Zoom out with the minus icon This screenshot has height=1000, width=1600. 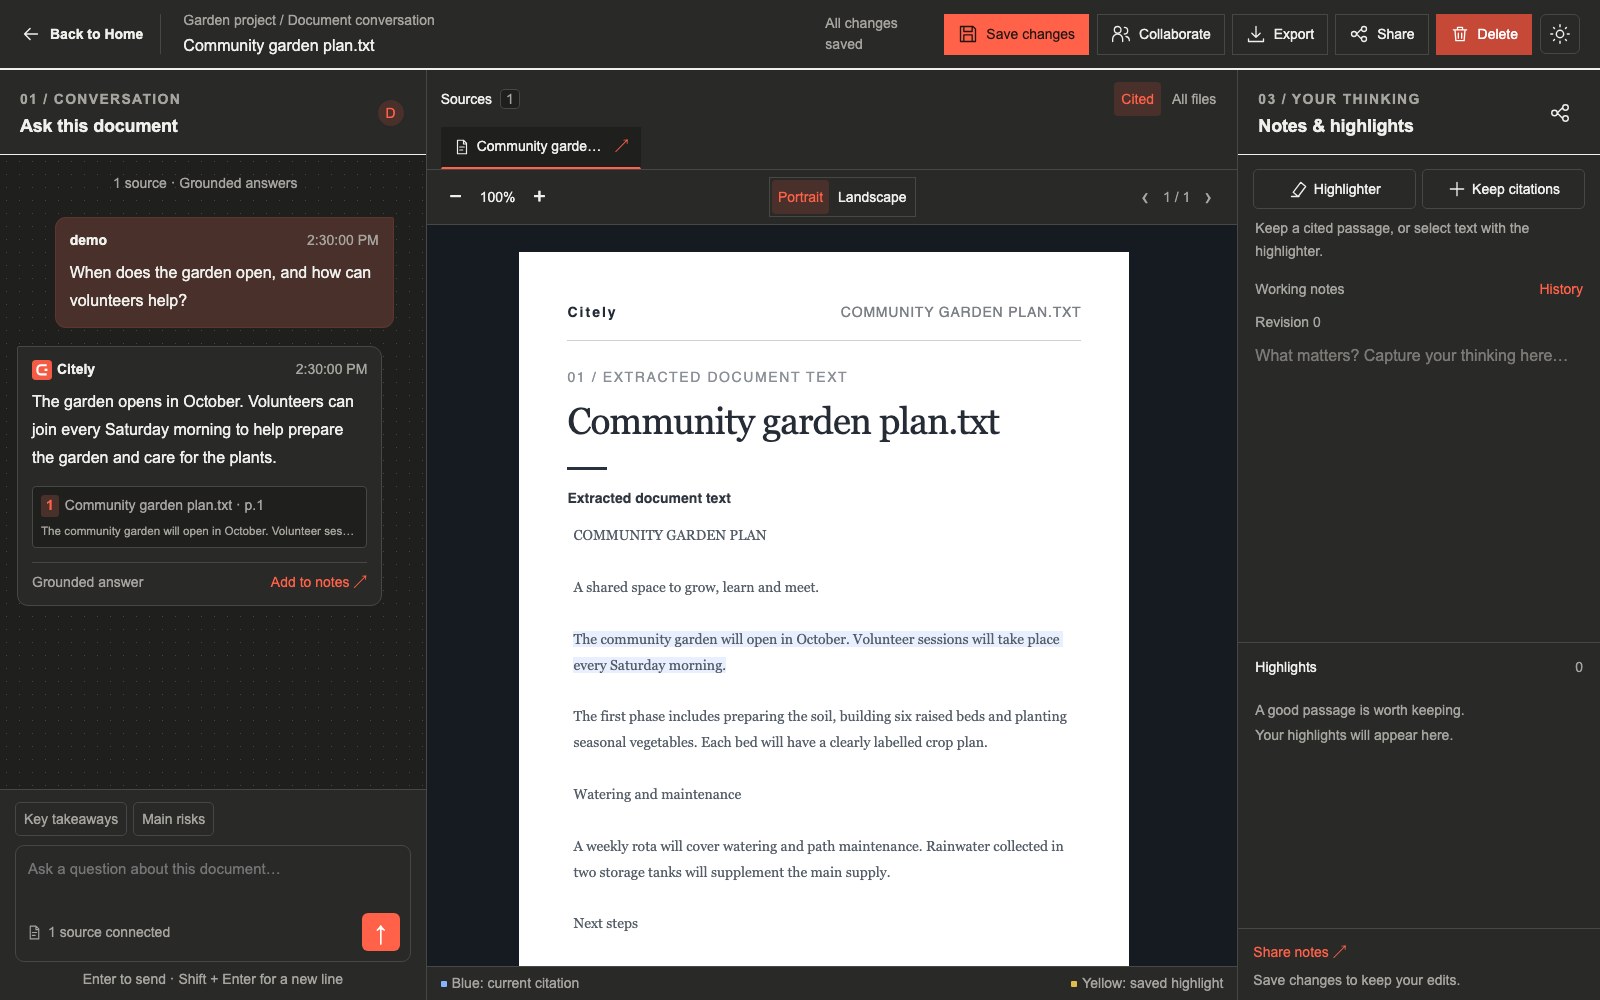(455, 197)
